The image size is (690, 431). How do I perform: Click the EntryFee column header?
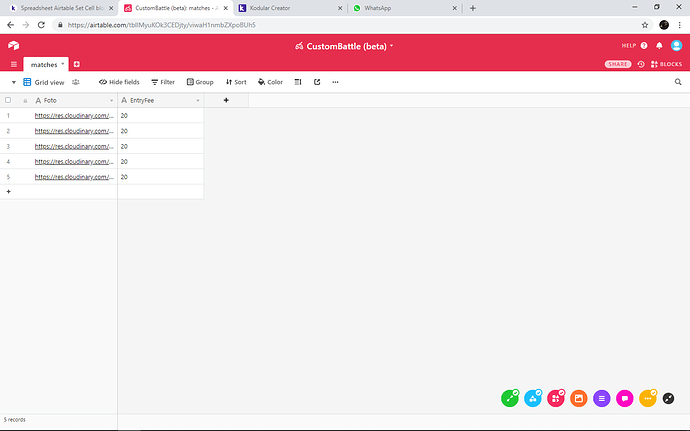click(x=161, y=100)
